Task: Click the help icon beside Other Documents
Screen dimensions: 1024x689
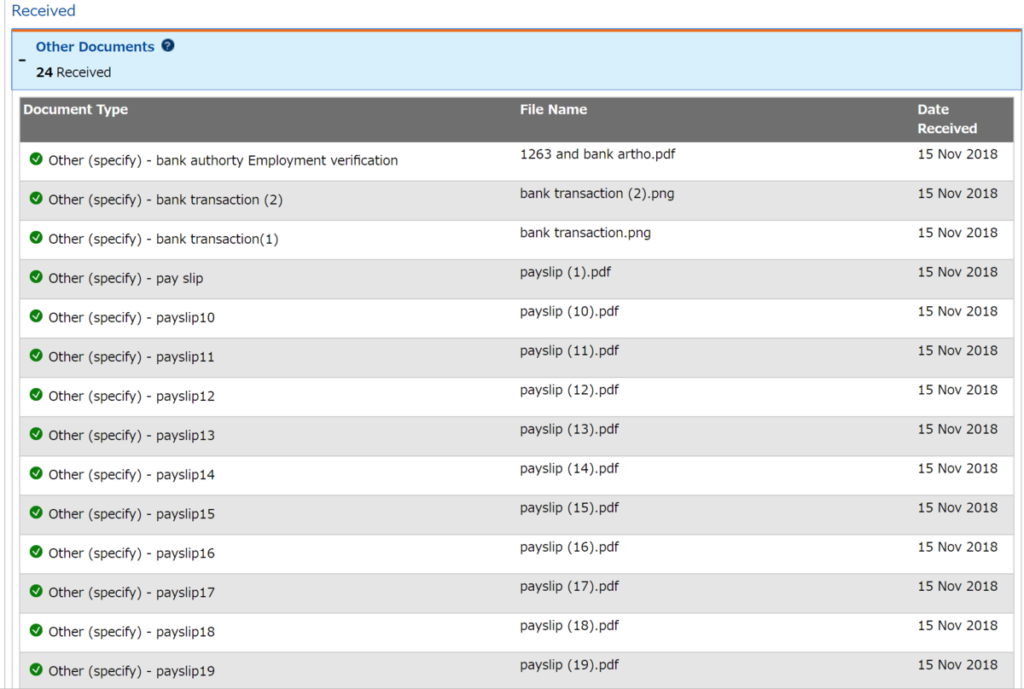Action: tap(168, 46)
